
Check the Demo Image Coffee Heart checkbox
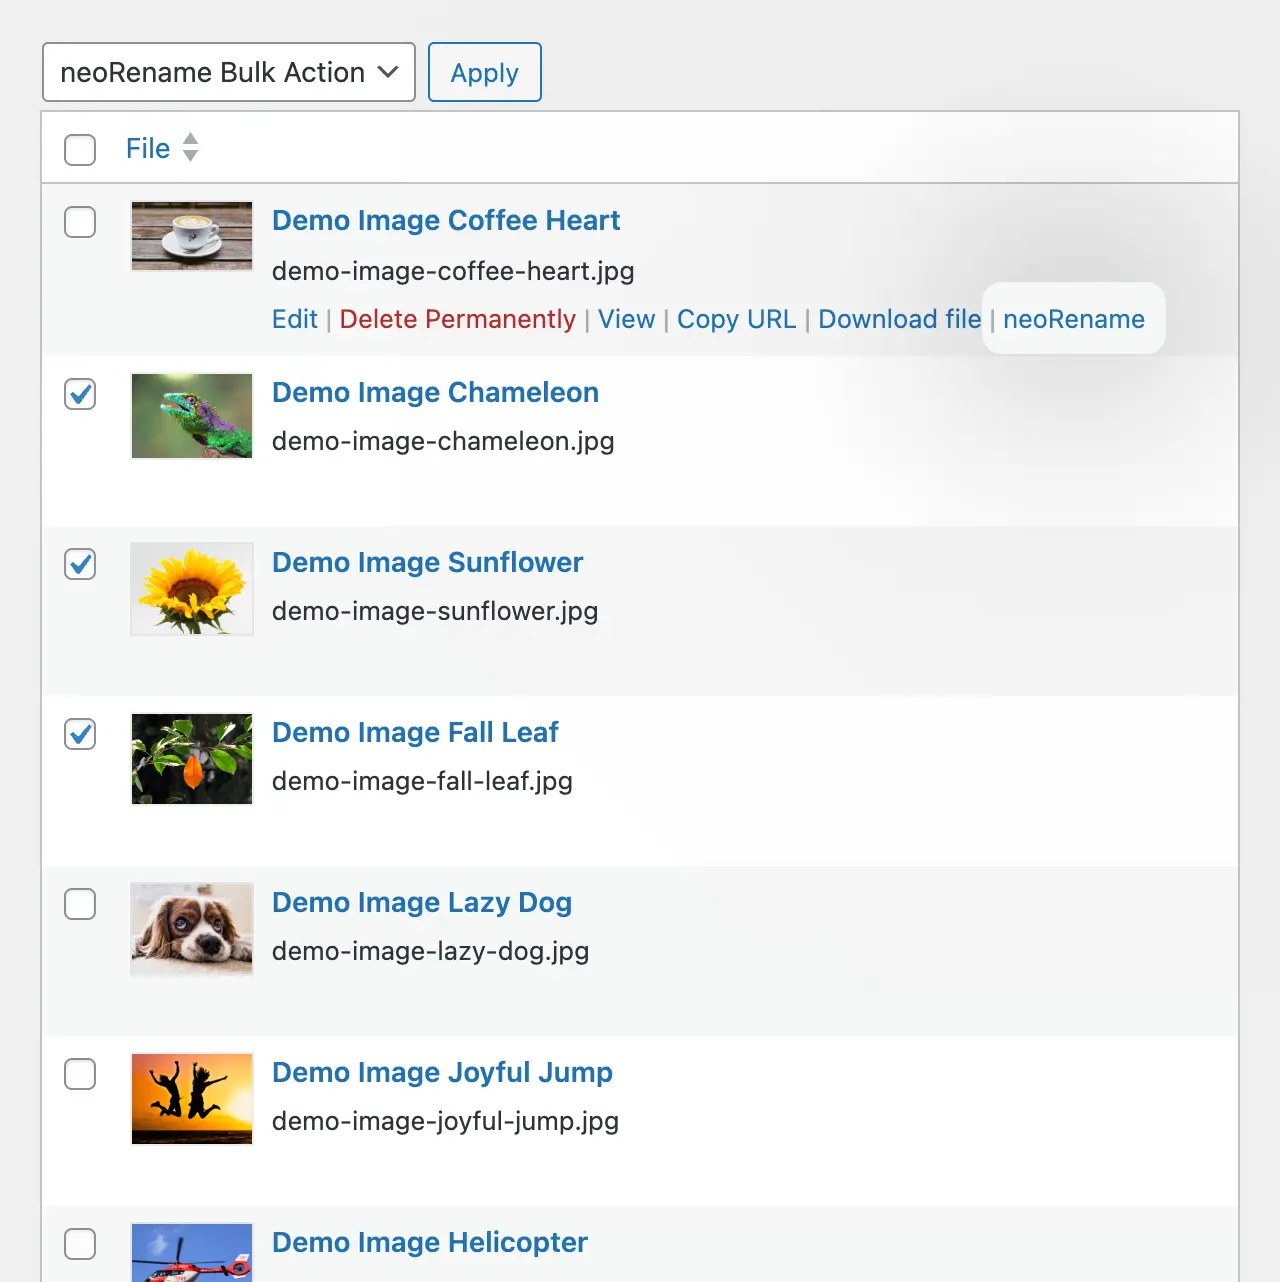[80, 222]
